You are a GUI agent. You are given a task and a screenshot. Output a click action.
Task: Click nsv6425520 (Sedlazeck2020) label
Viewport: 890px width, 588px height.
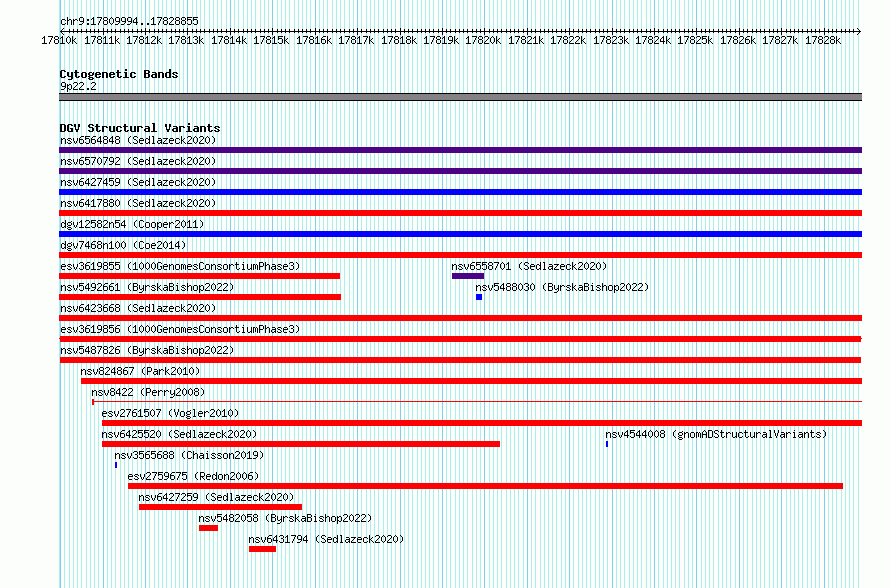(x=179, y=434)
